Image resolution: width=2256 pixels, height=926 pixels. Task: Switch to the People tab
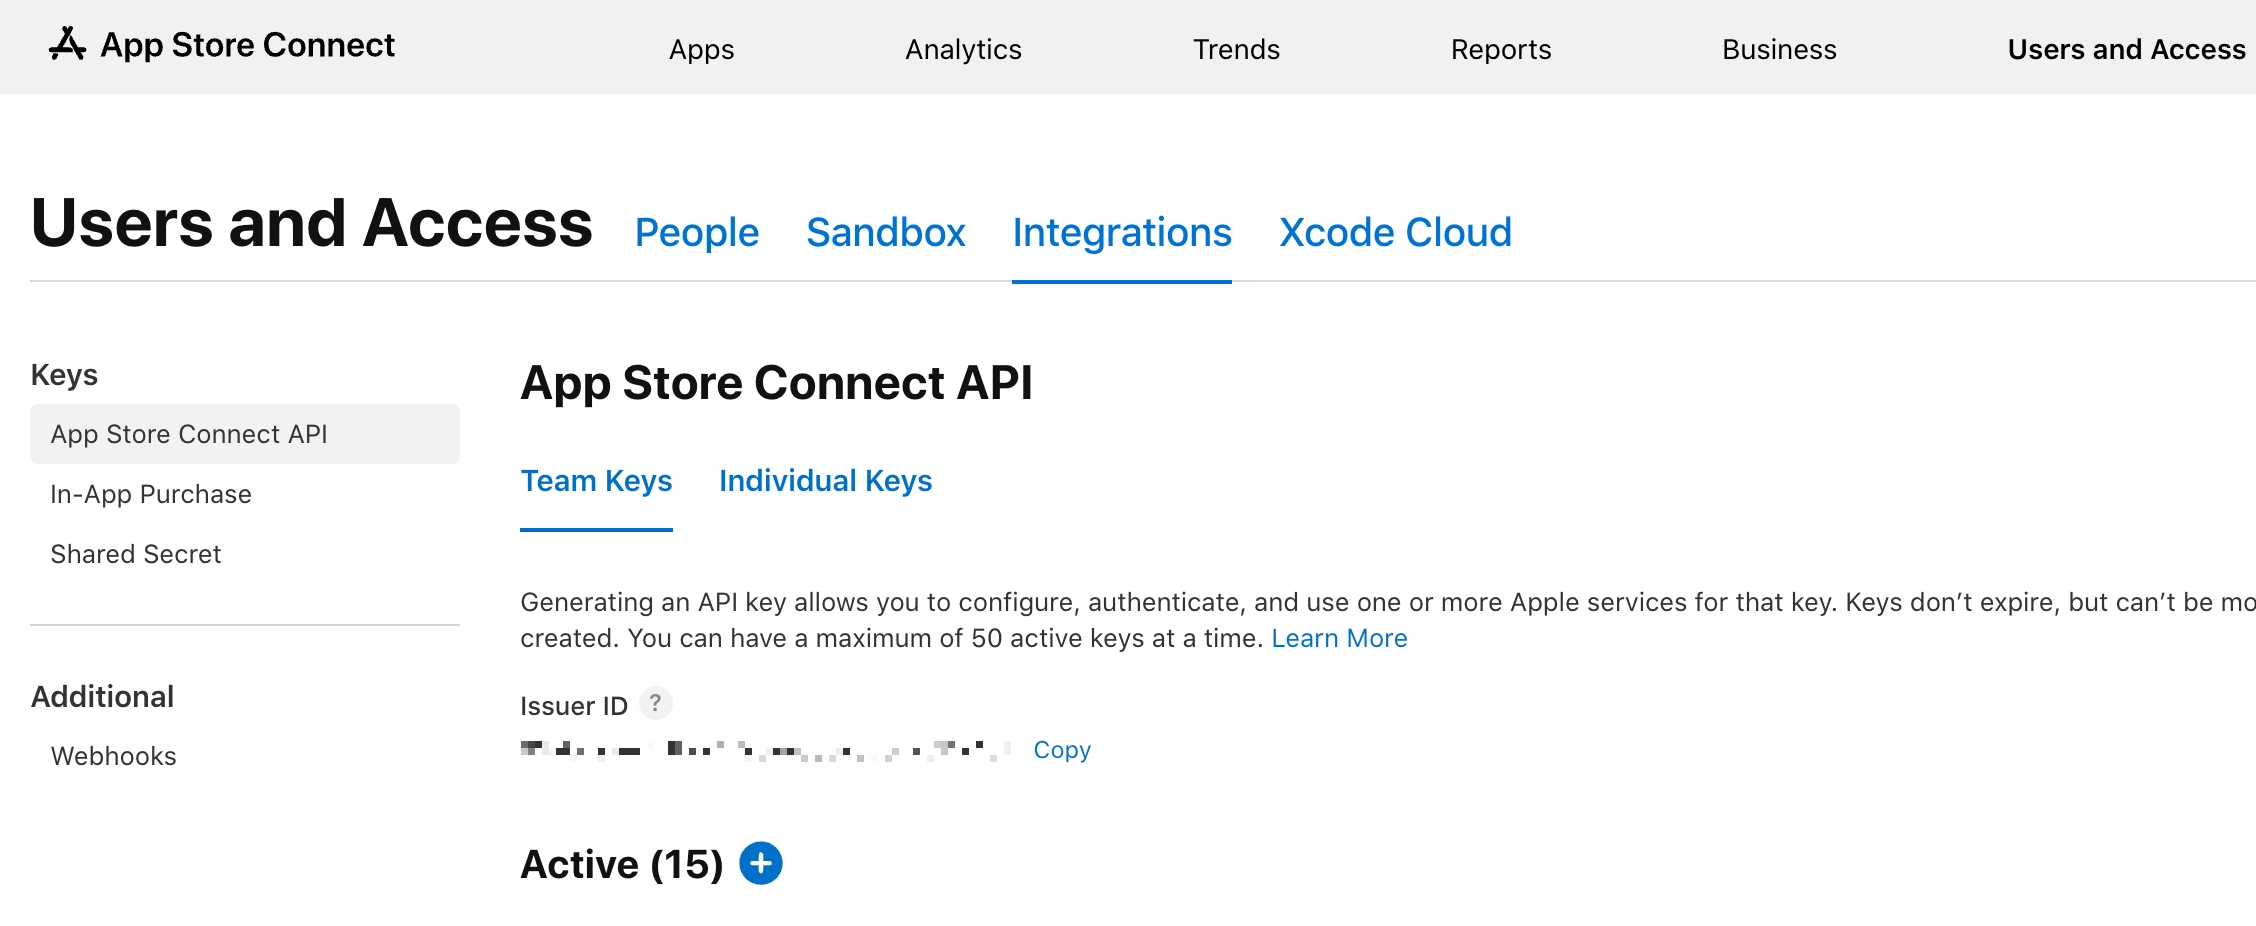click(696, 232)
